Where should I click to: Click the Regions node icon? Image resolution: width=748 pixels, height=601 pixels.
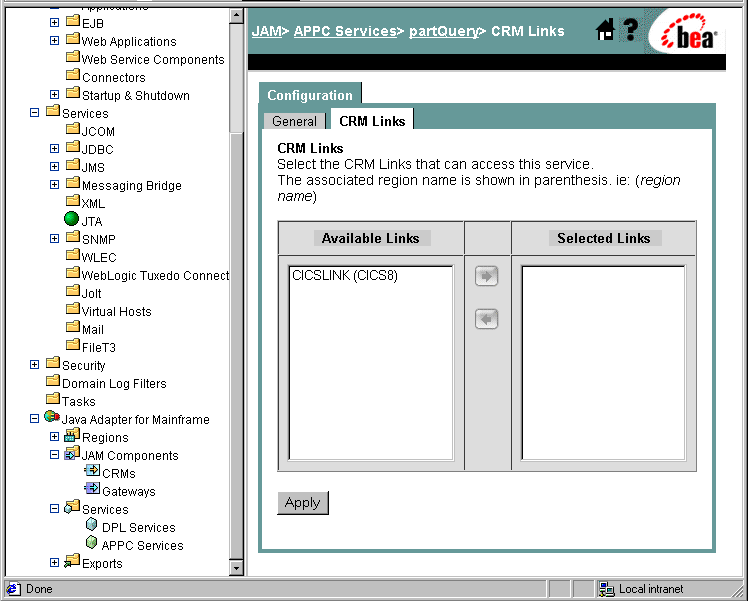click(72, 435)
